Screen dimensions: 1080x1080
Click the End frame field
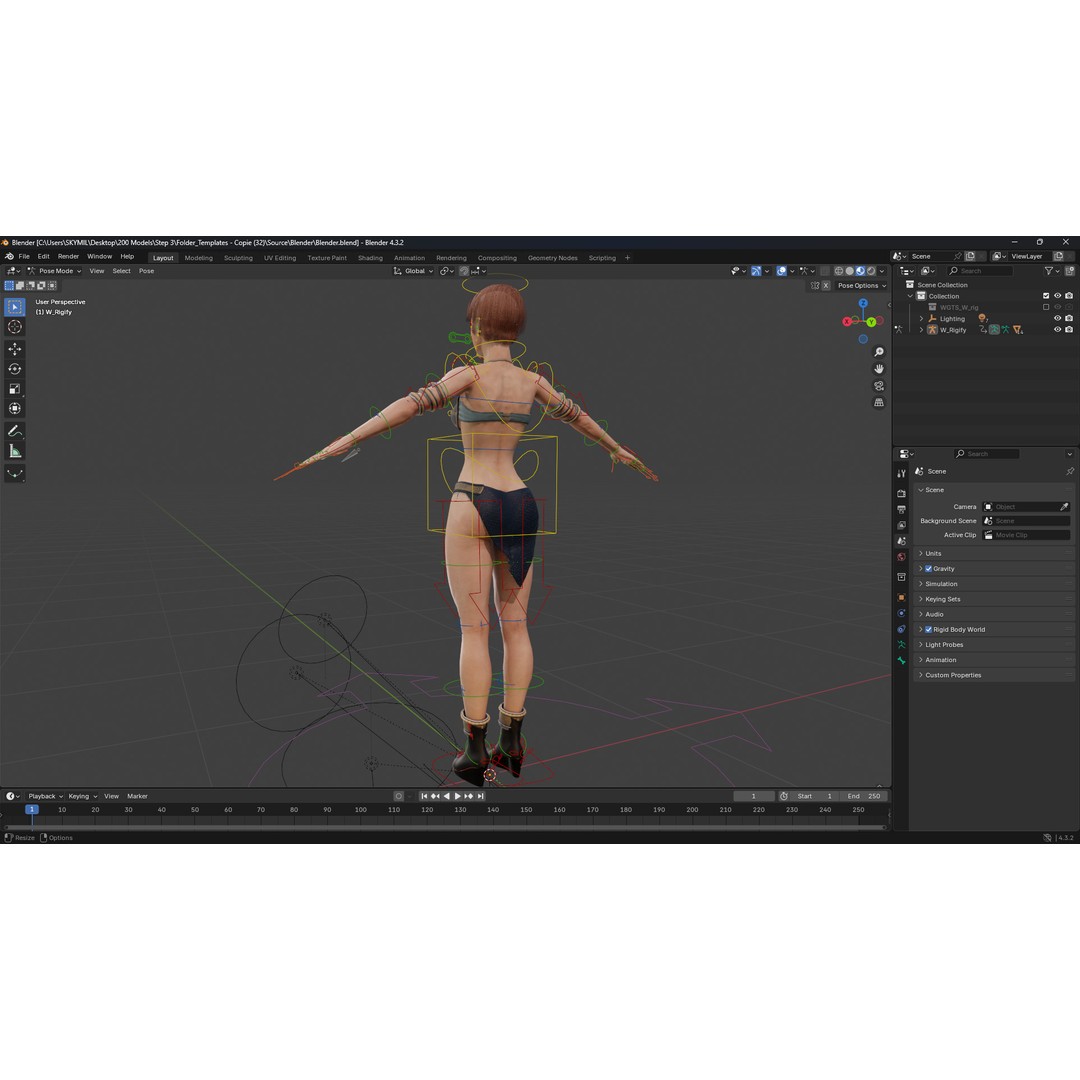point(864,796)
